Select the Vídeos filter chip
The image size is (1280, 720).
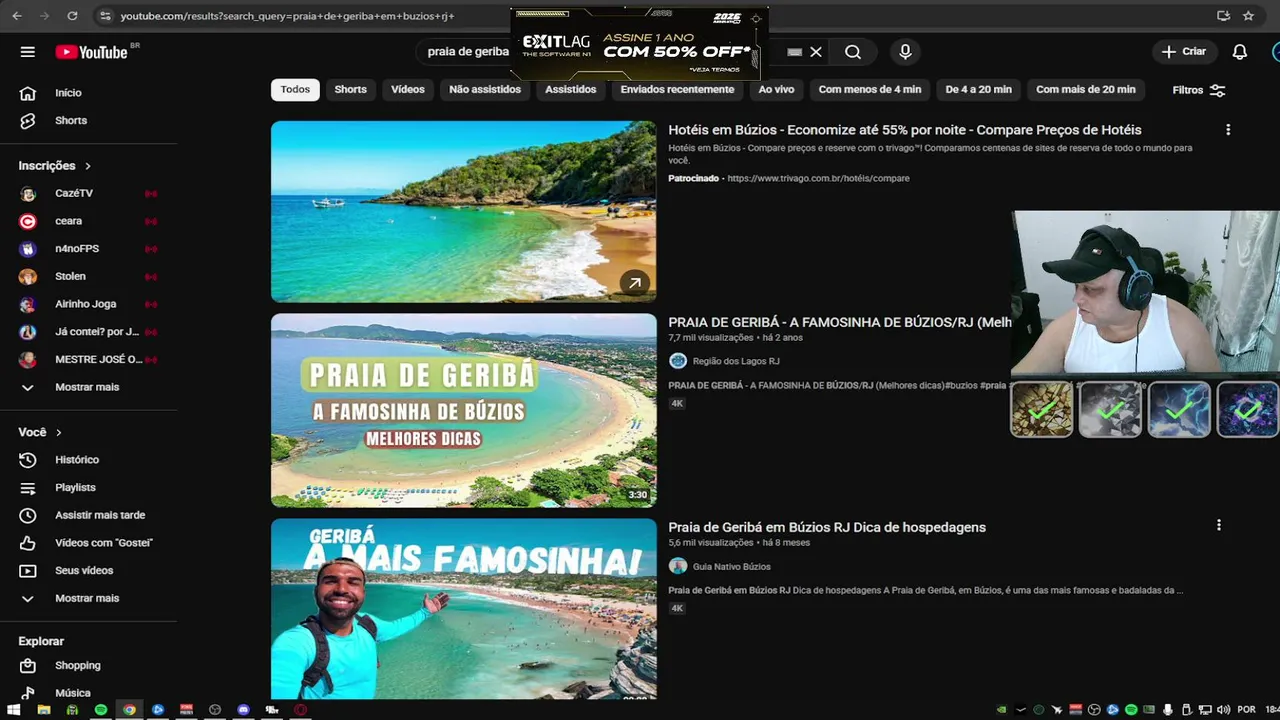tap(408, 90)
